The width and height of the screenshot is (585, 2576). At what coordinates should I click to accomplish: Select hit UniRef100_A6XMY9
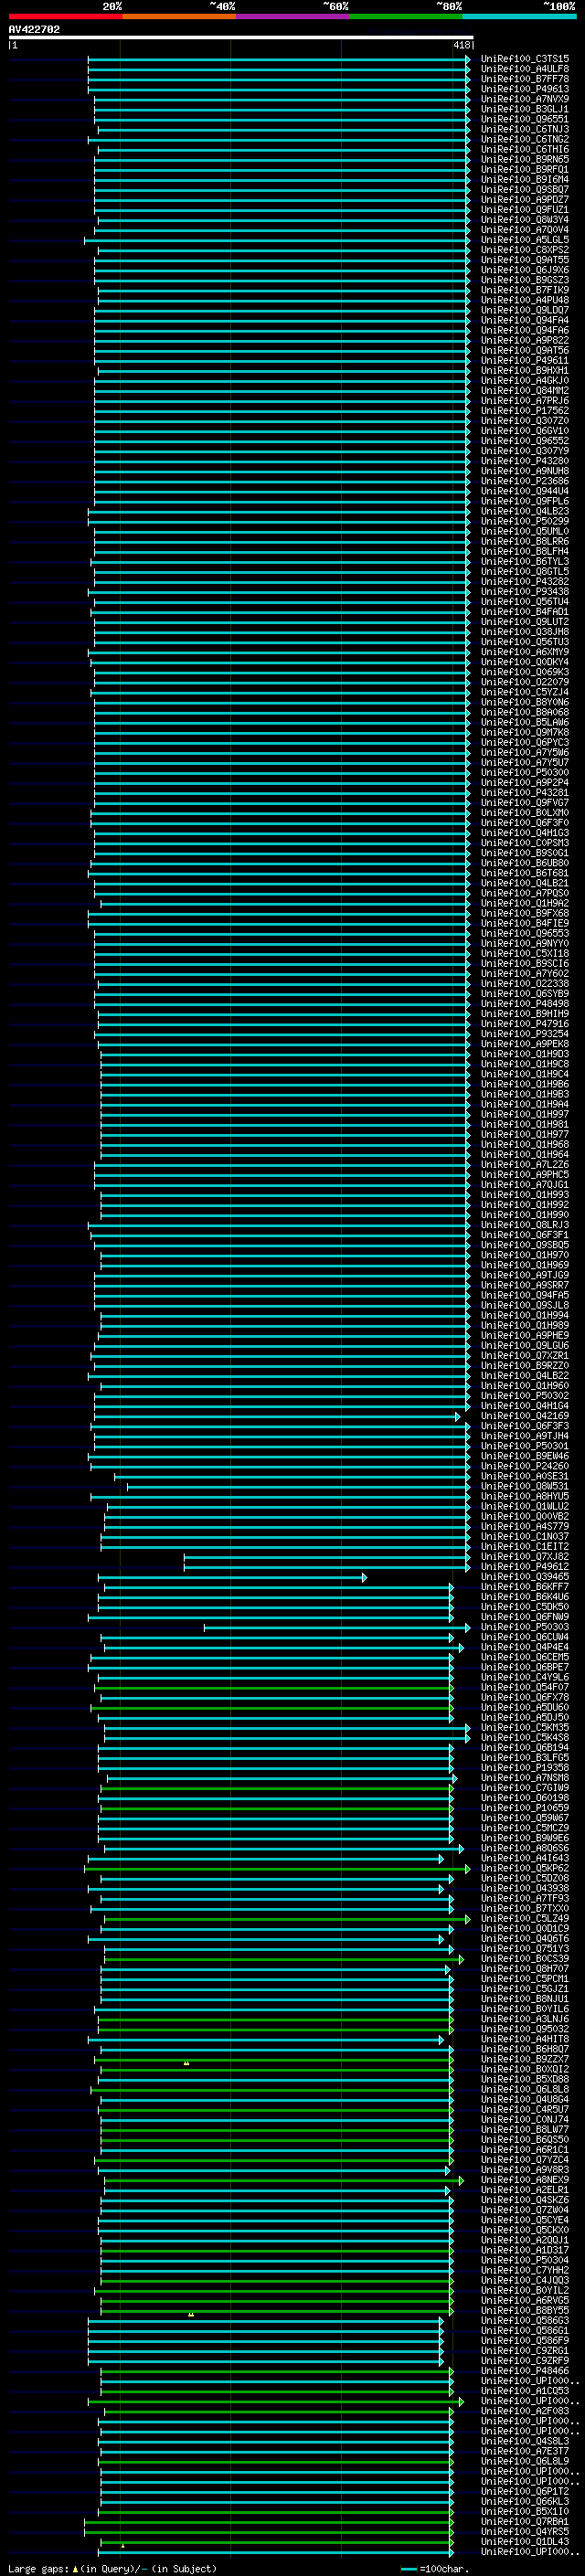(x=525, y=652)
